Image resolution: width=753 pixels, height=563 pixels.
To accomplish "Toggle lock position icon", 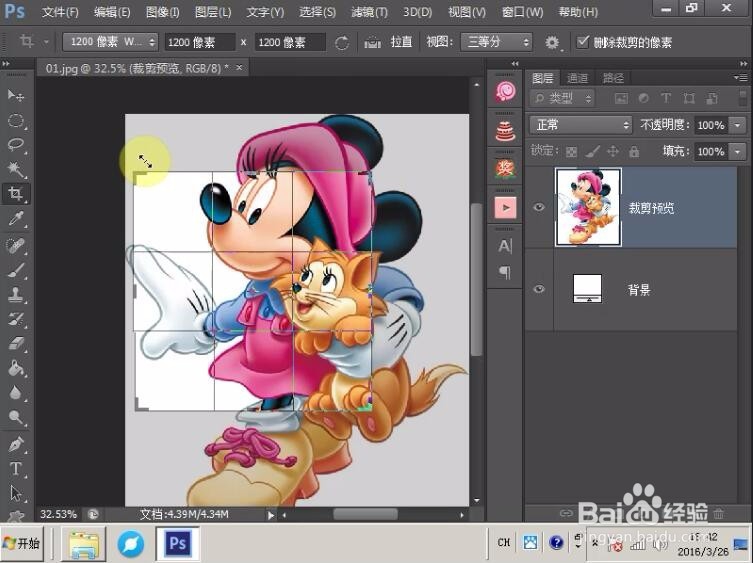I will [x=613, y=152].
